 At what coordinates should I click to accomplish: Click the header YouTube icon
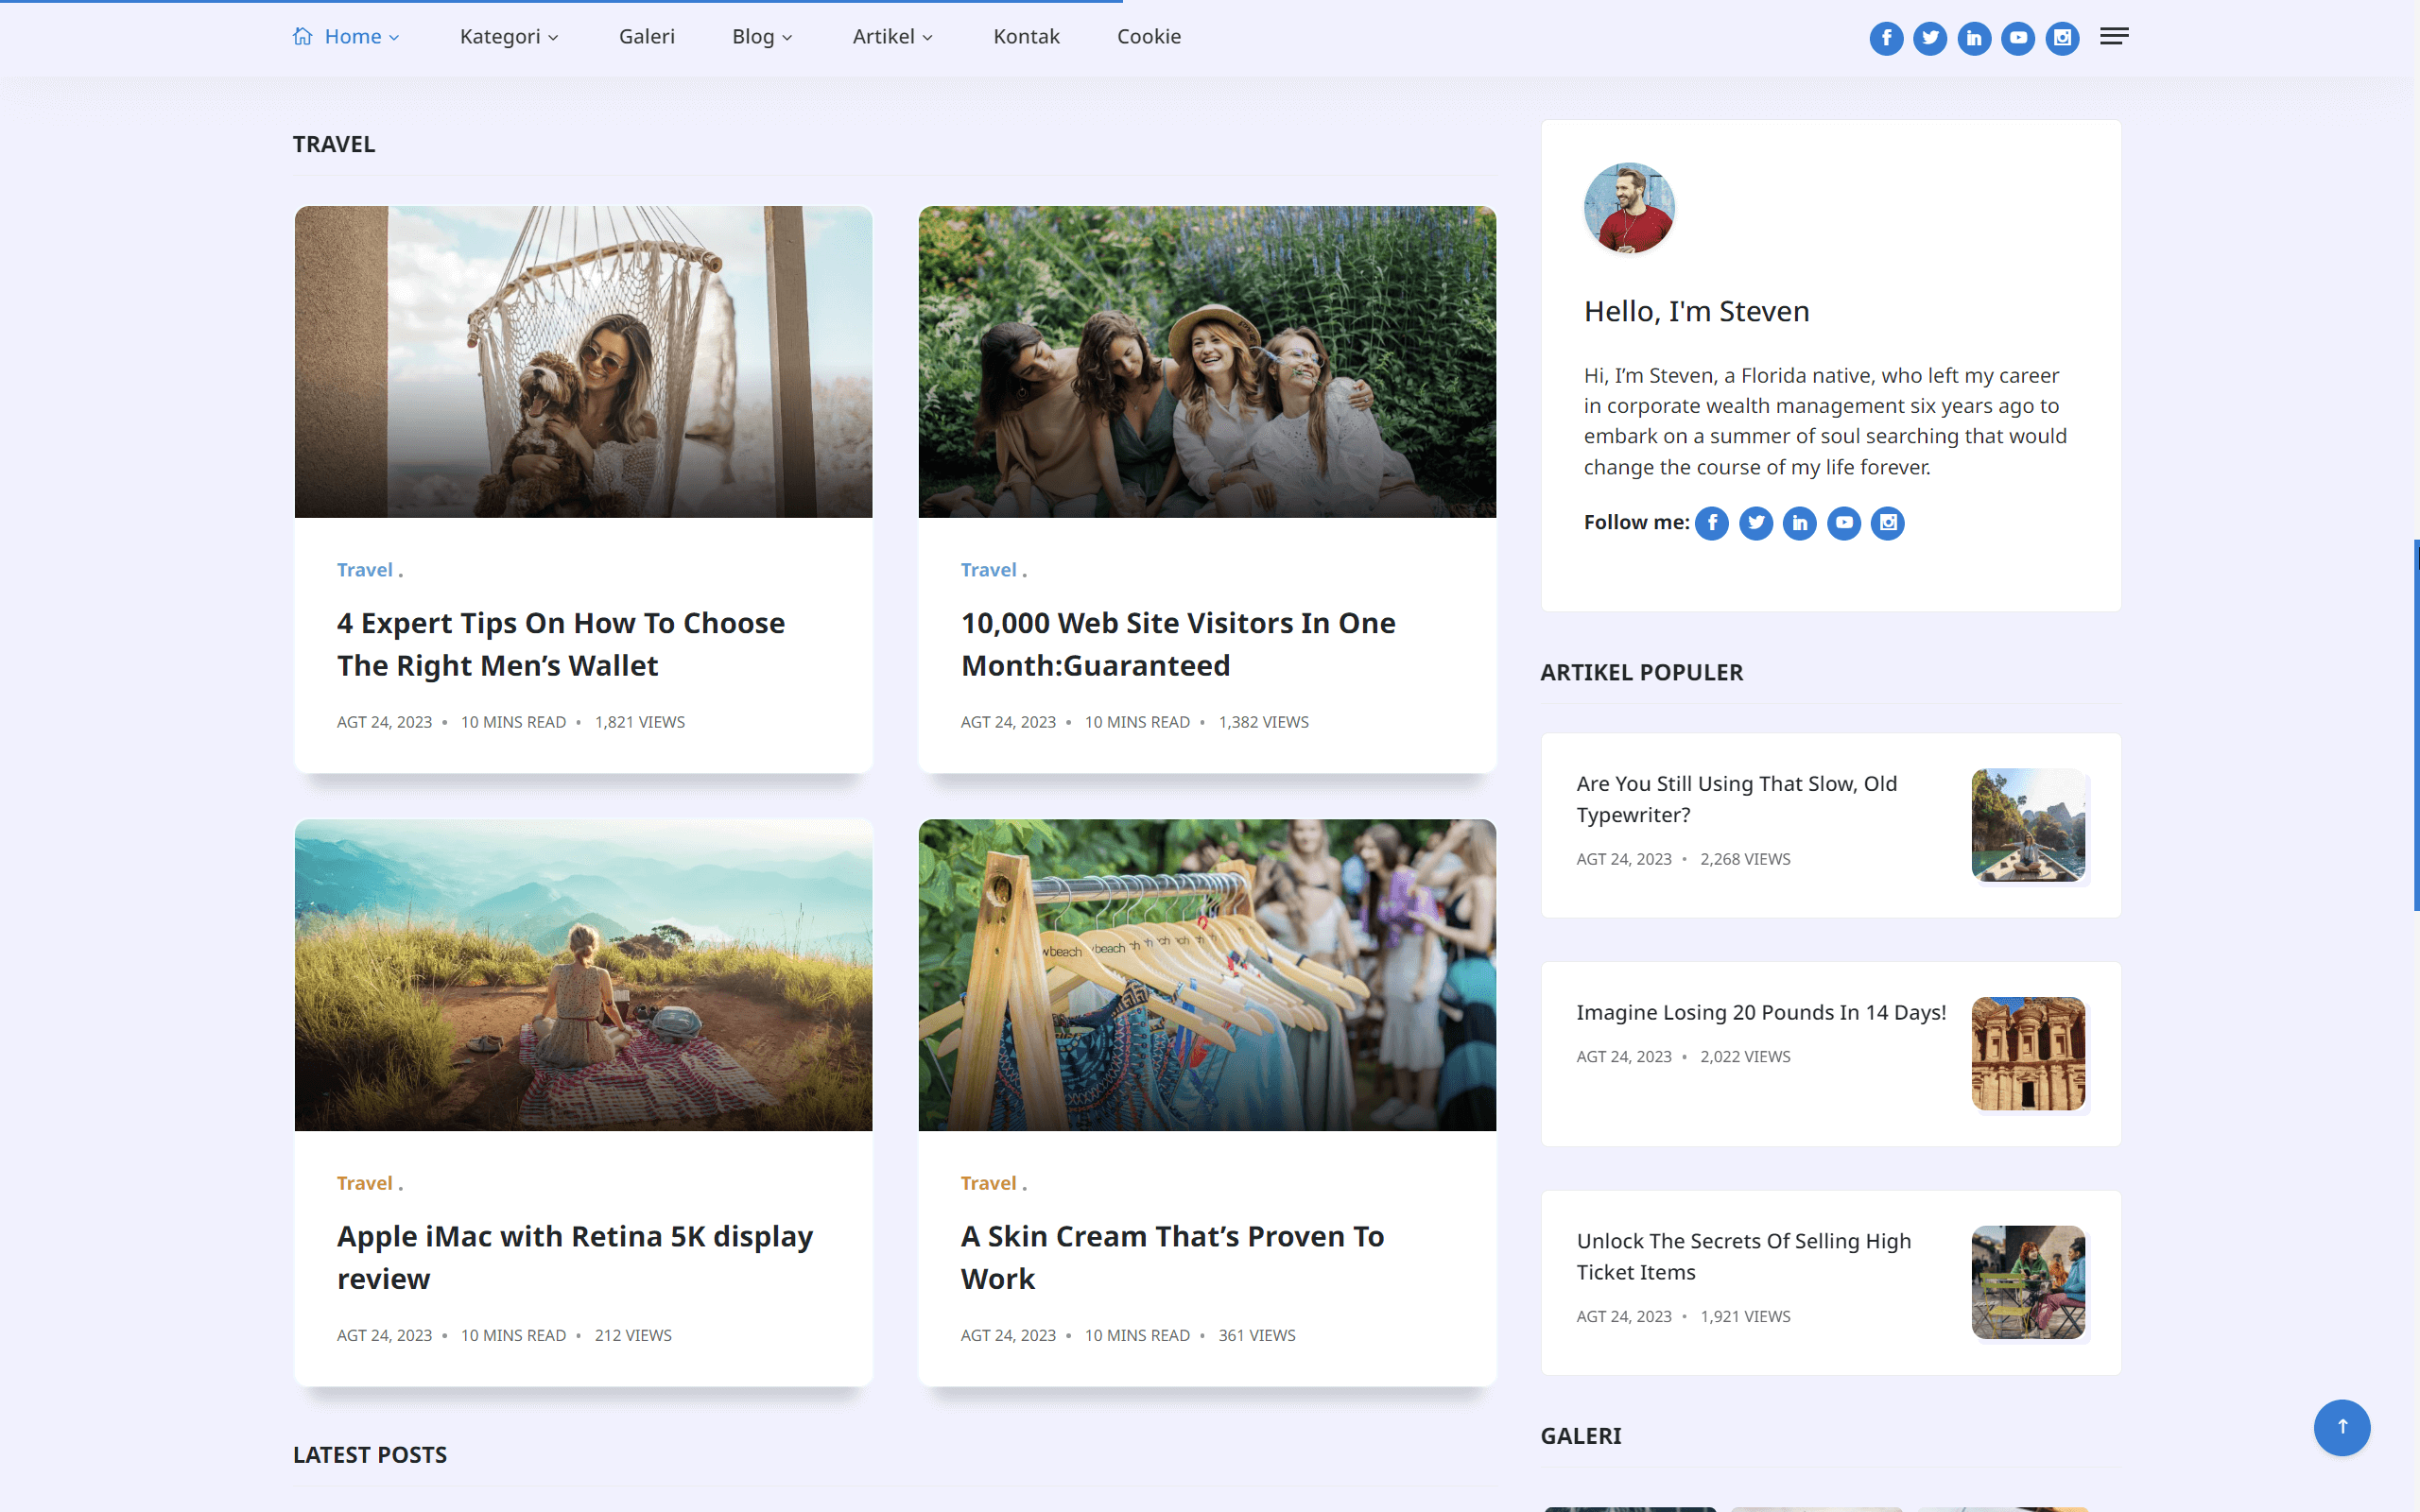click(x=2018, y=38)
